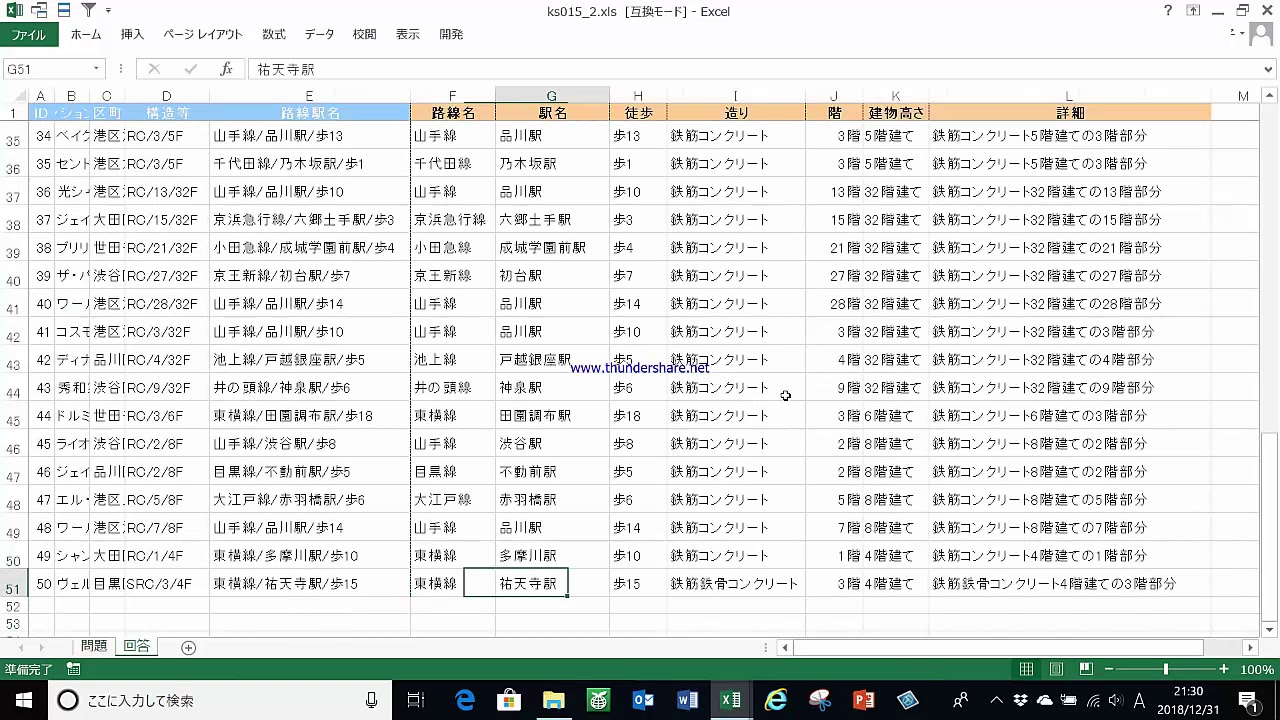Click the zoom in plus icon
Viewport: 1280px width, 720px height.
[1223, 669]
